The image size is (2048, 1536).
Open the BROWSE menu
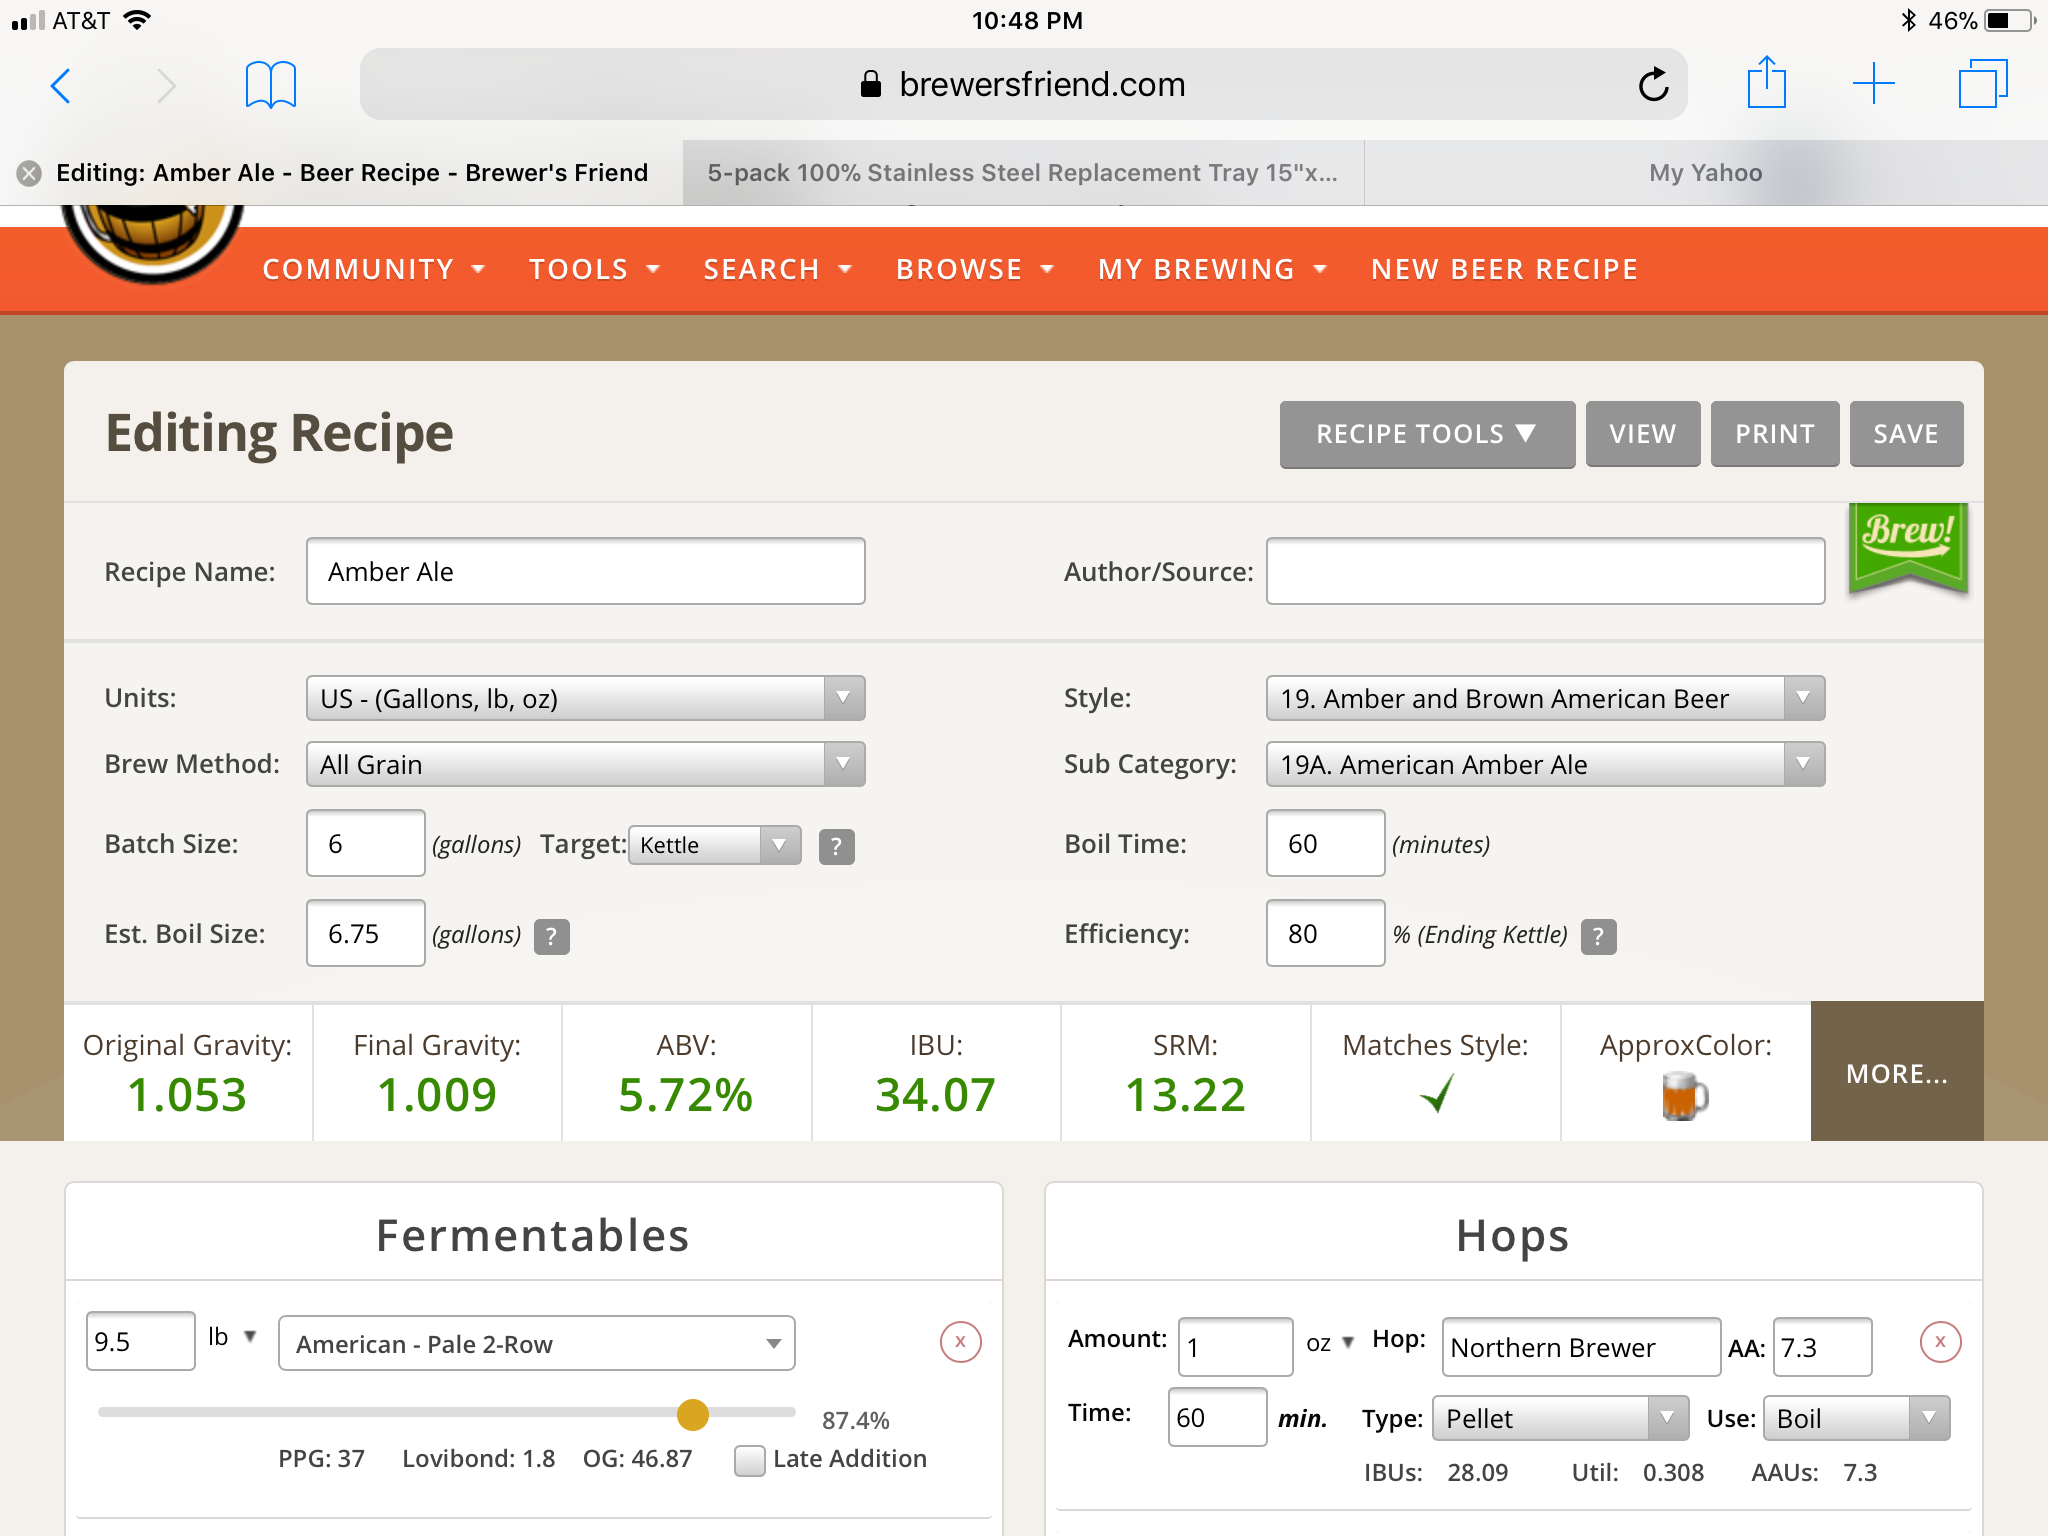pyautogui.click(x=975, y=270)
